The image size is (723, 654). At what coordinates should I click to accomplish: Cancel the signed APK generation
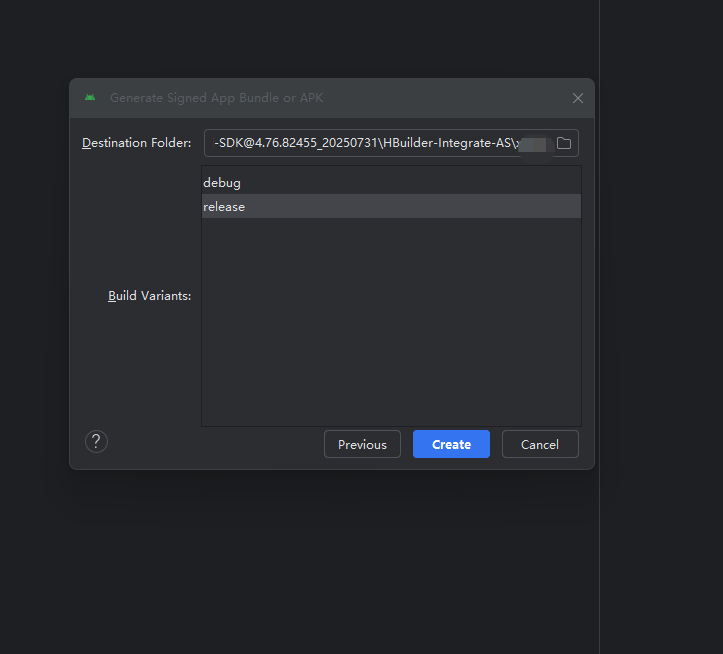[x=539, y=444]
